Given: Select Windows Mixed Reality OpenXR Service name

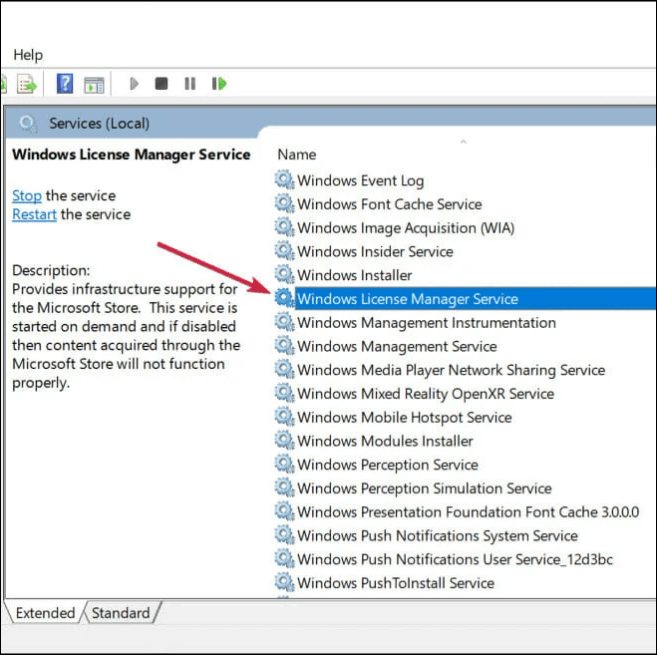Looking at the screenshot, I should point(426,394).
